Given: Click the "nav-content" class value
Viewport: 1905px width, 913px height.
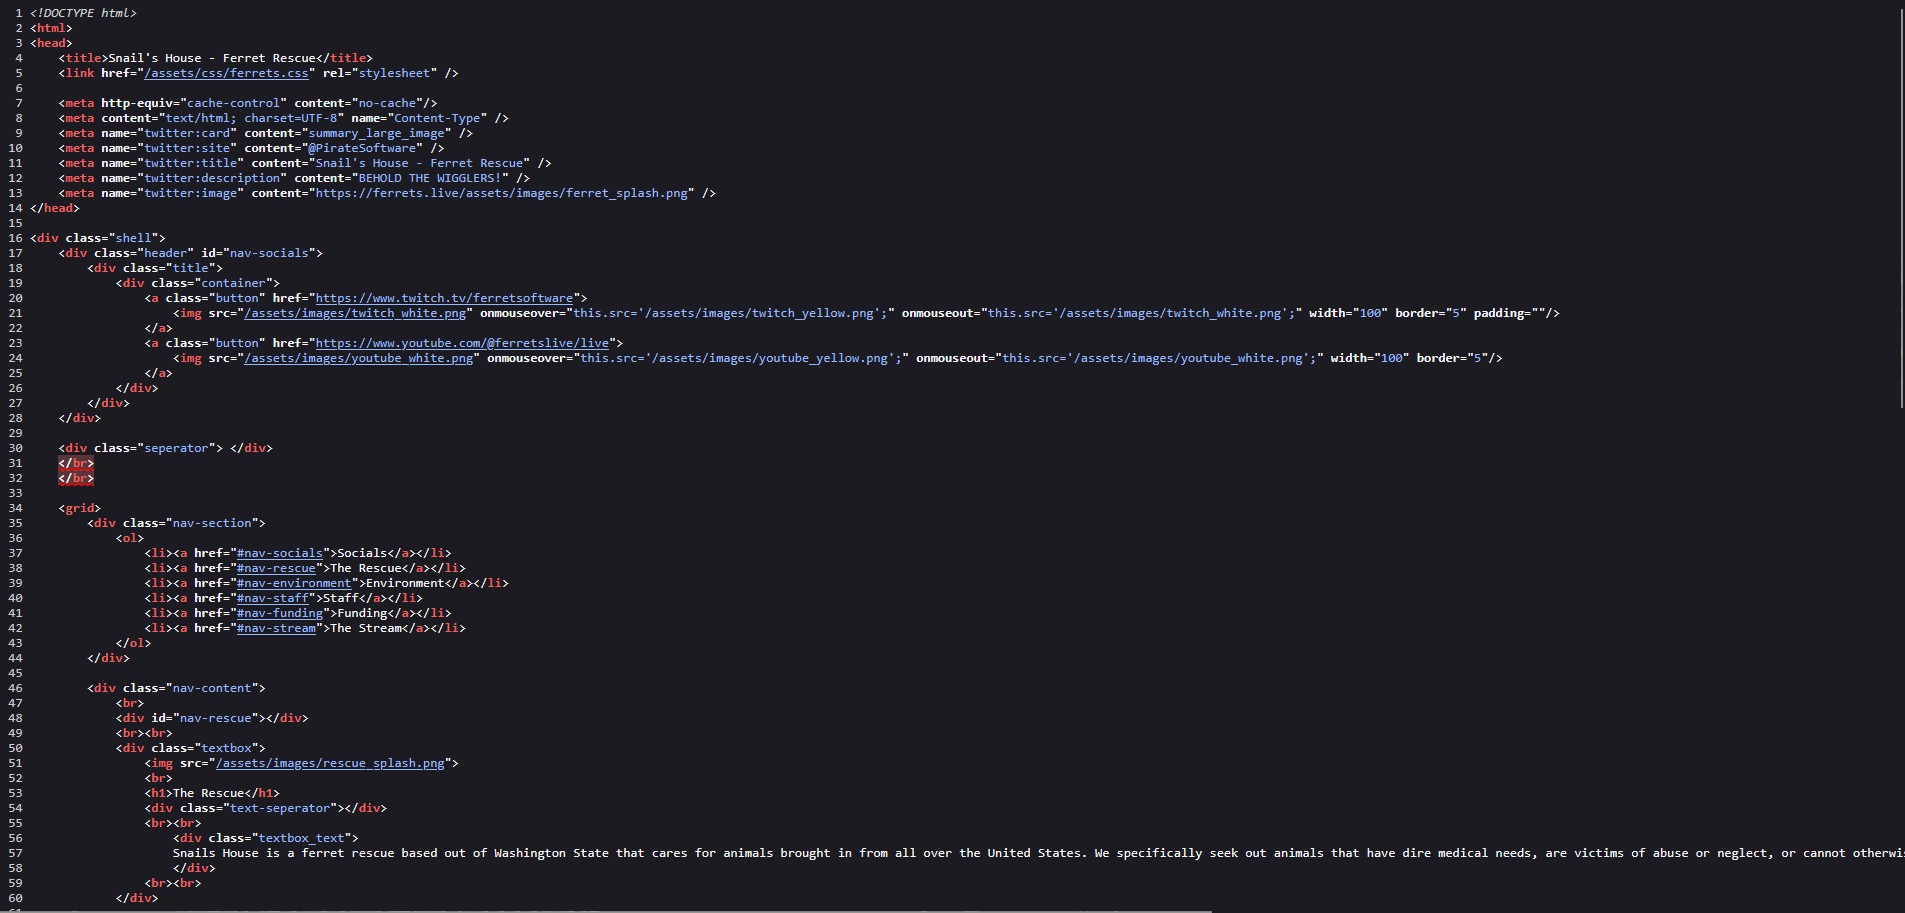Looking at the screenshot, I should 212,688.
